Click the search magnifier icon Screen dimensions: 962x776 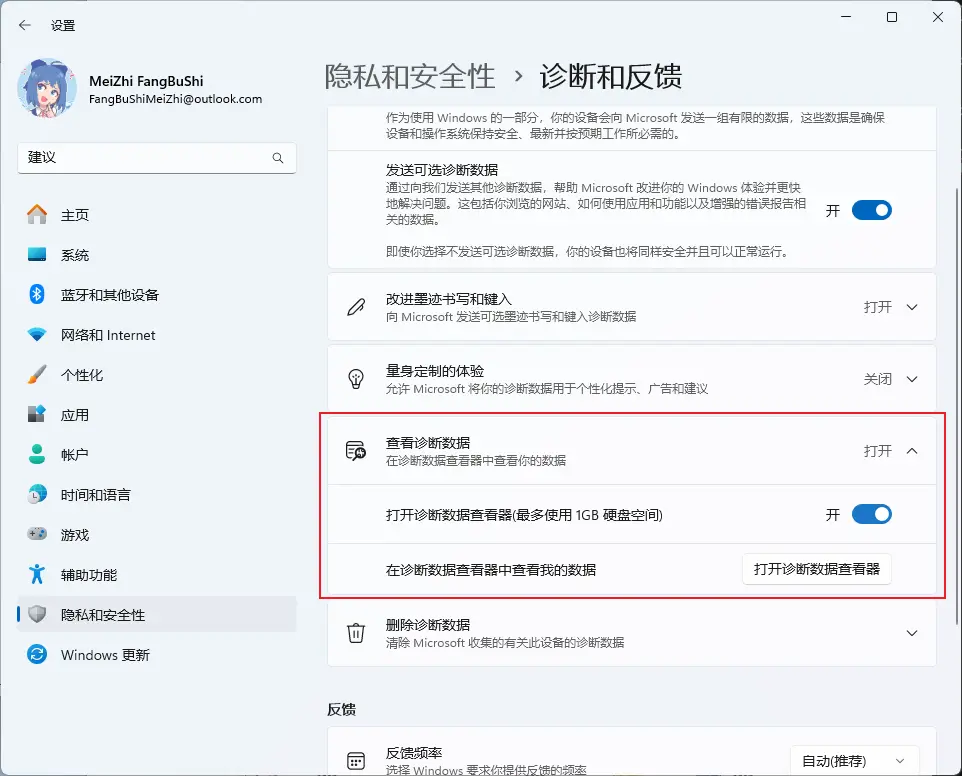click(278, 158)
